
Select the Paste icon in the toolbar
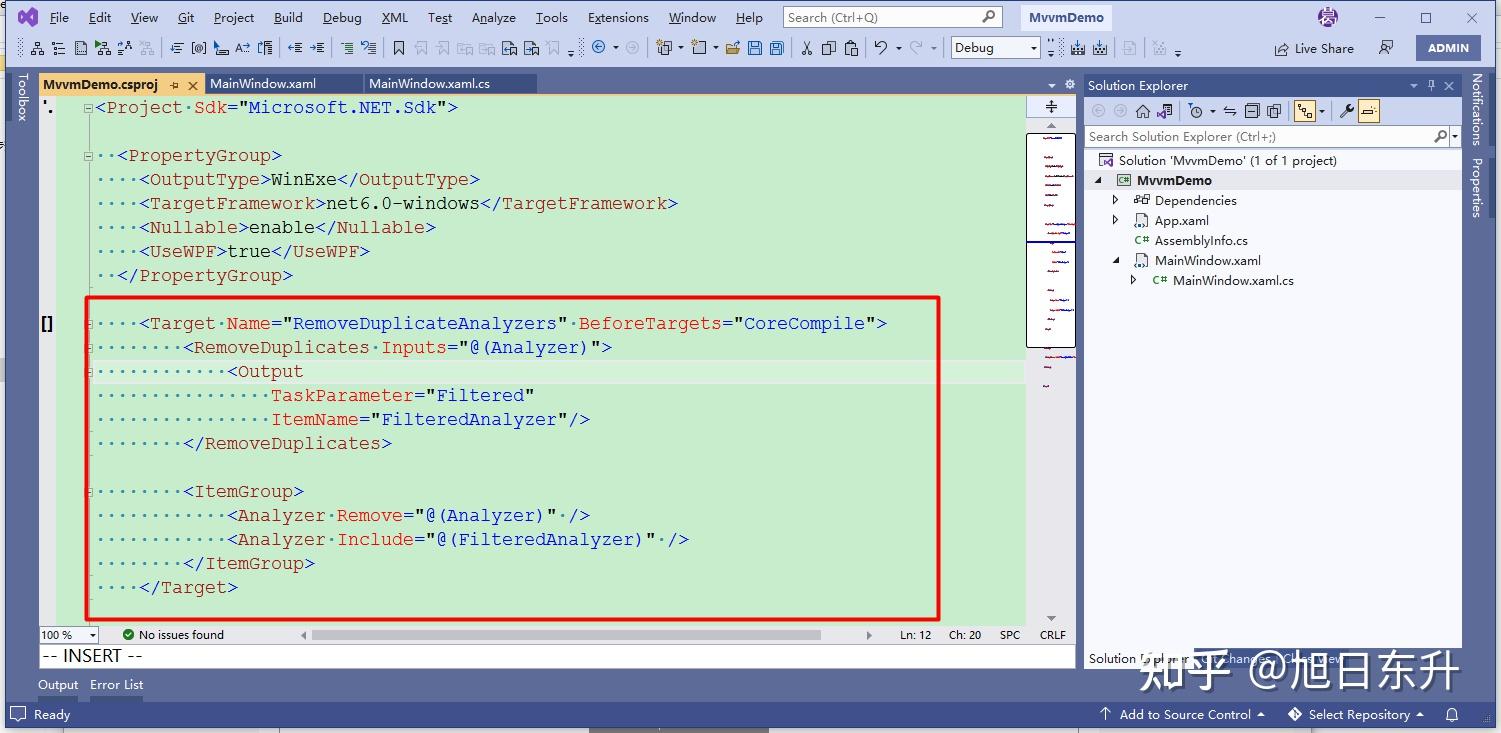coord(852,47)
